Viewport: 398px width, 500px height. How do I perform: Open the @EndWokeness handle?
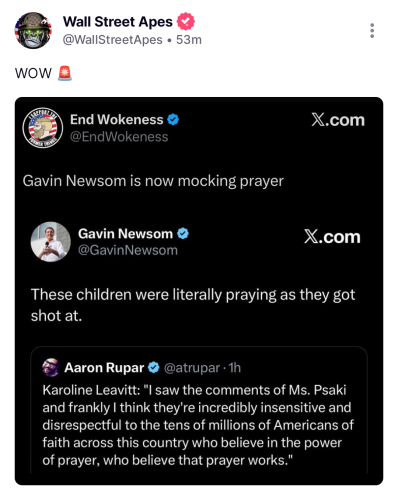[x=119, y=137]
